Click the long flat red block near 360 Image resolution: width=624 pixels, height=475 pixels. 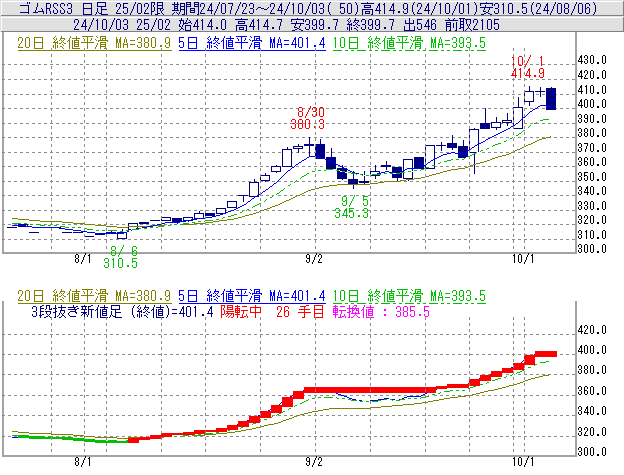pos(370,390)
